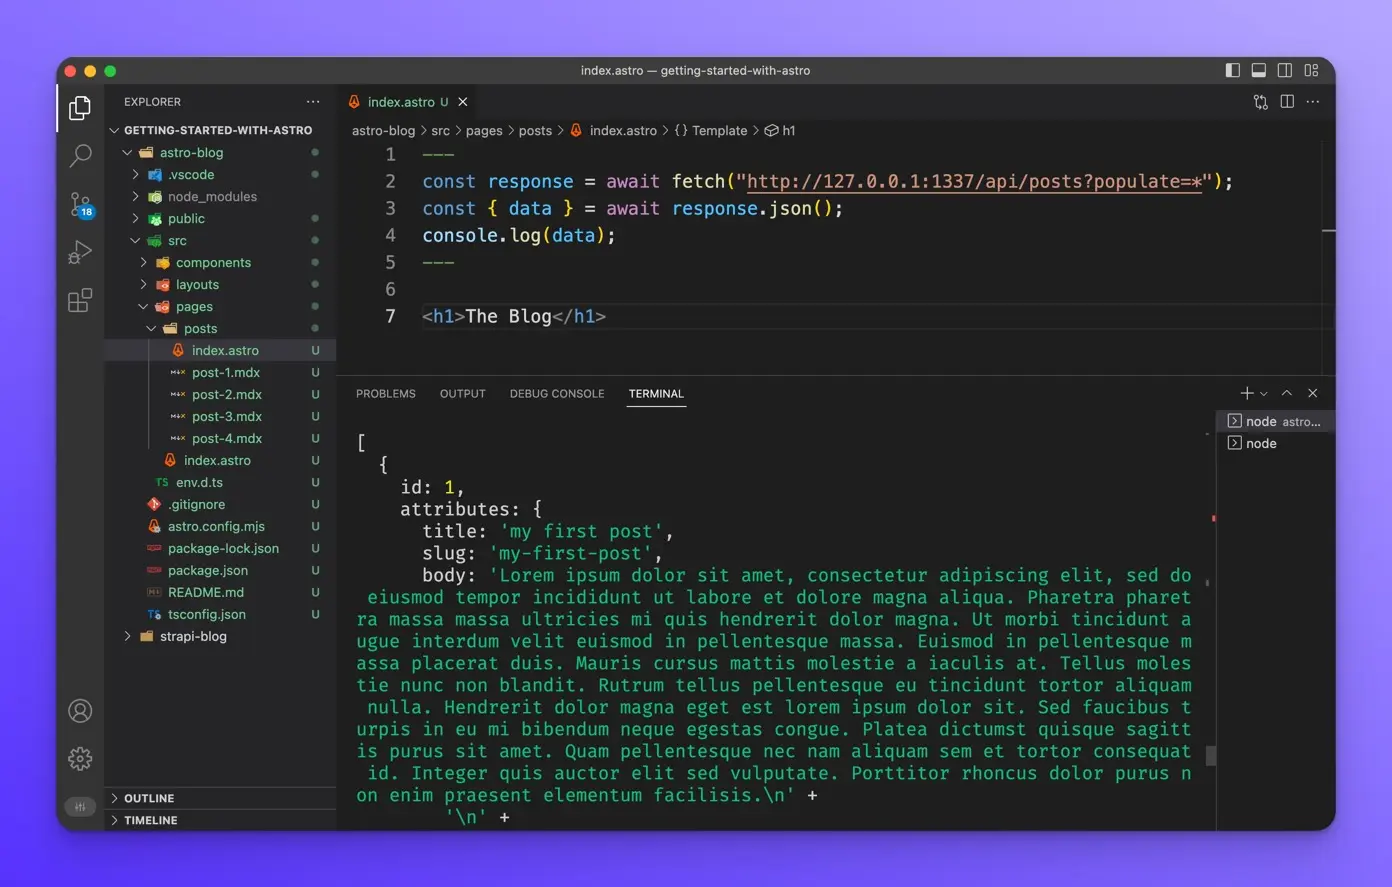Collapse the src folder
Screen dimensions: 1392x887
click(177, 241)
